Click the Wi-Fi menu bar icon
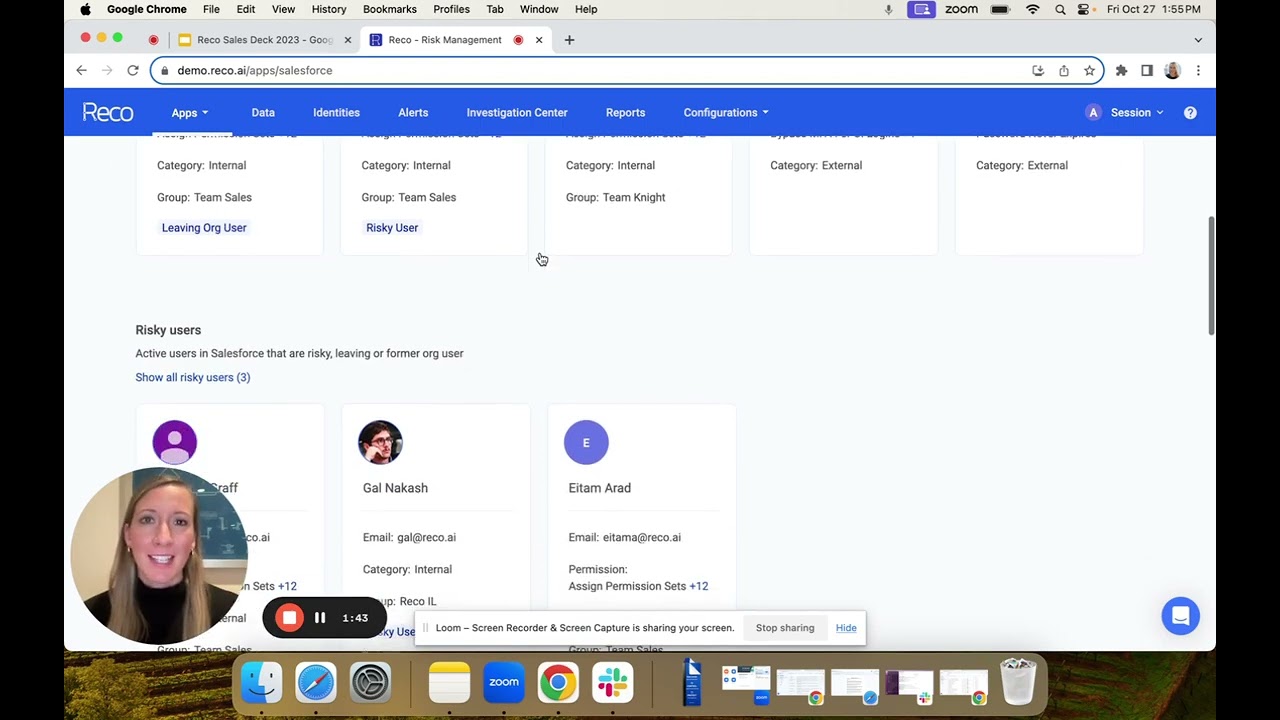This screenshot has width=1280, height=720. 1032,9
